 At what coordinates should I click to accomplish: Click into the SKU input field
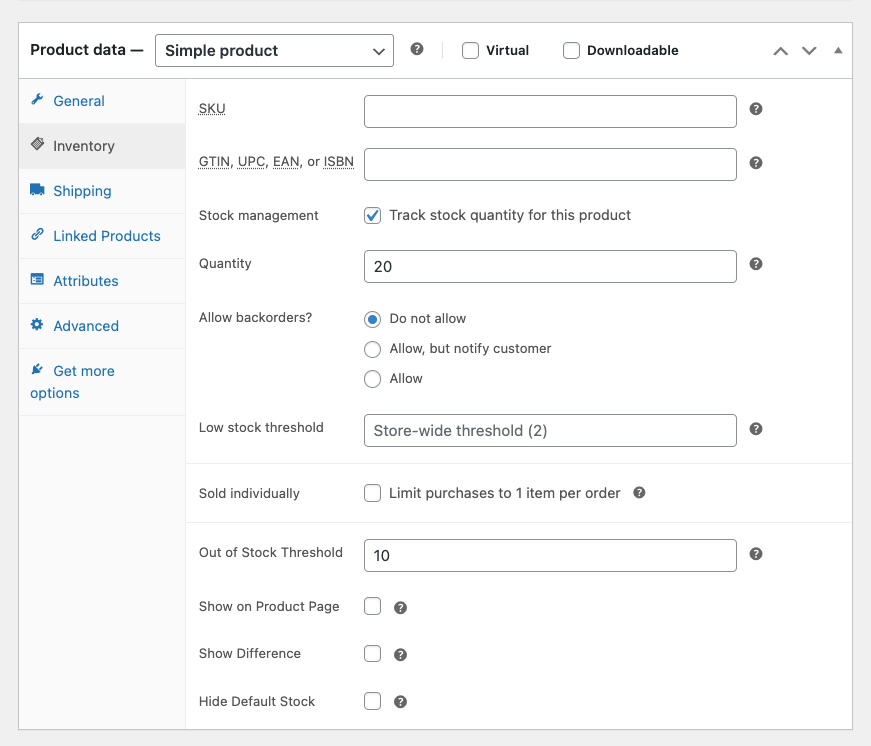550,112
